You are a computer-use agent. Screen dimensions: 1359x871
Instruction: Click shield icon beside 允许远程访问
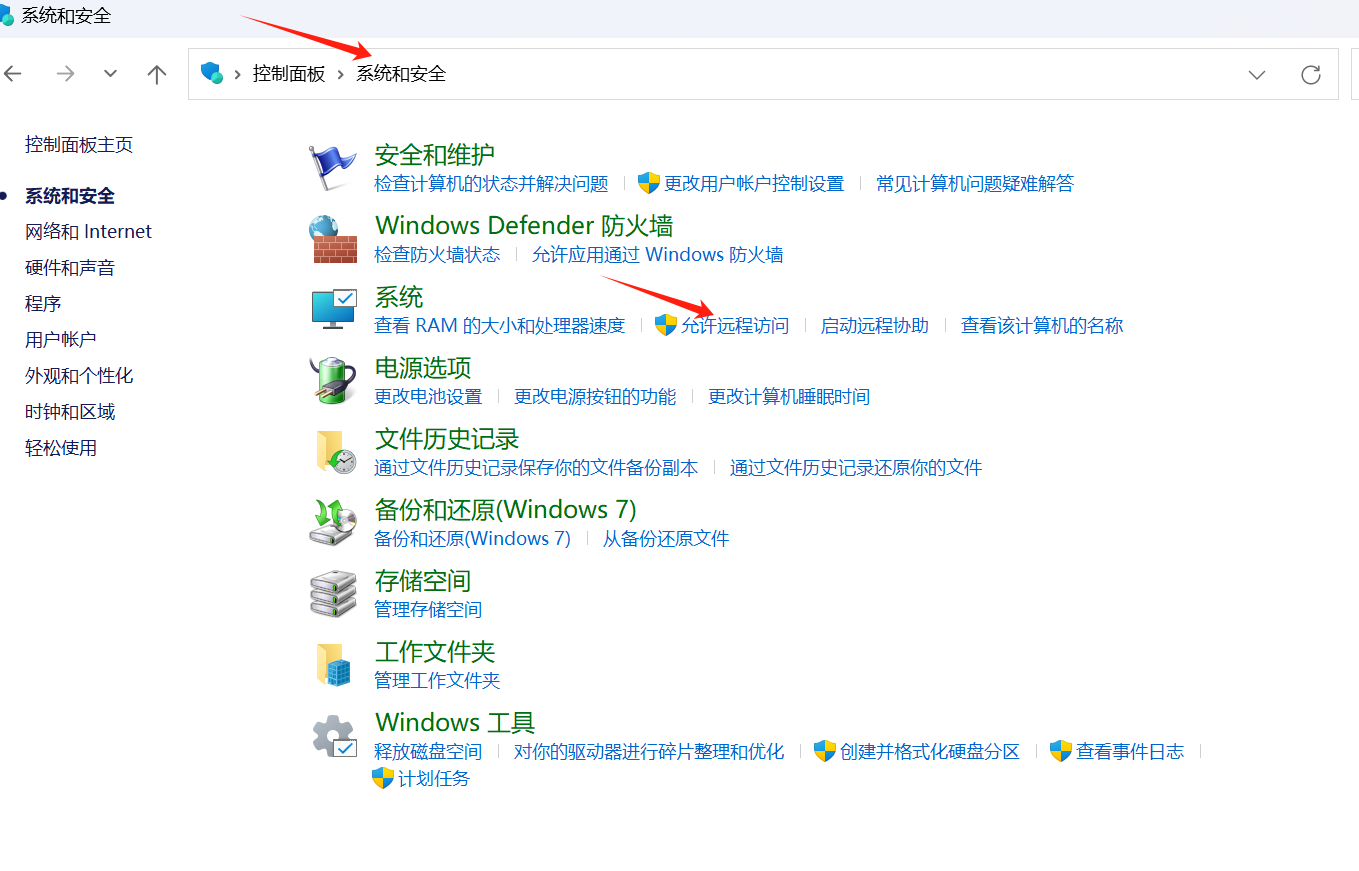pyautogui.click(x=666, y=325)
